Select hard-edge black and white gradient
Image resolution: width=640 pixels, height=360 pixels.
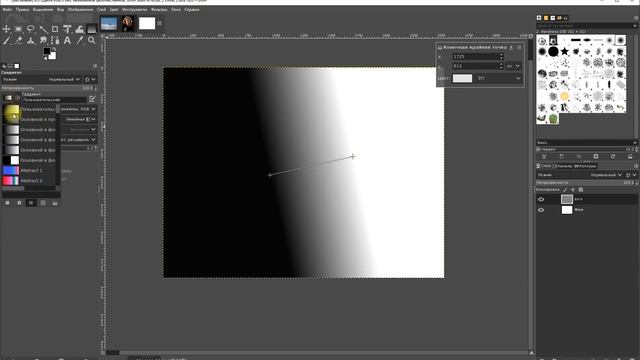point(29,160)
